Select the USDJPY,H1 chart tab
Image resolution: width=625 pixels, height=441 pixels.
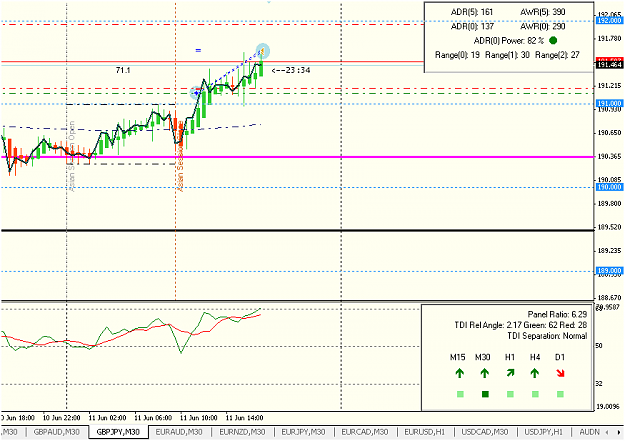[x=543, y=432]
